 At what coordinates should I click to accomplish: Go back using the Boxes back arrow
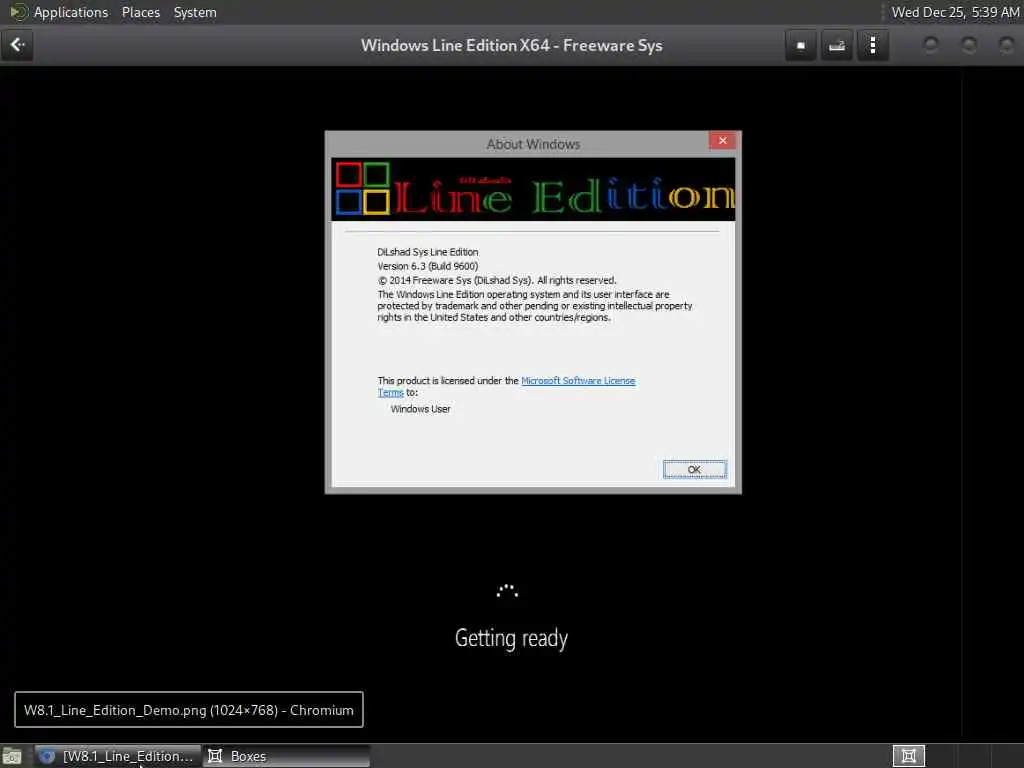(x=17, y=45)
